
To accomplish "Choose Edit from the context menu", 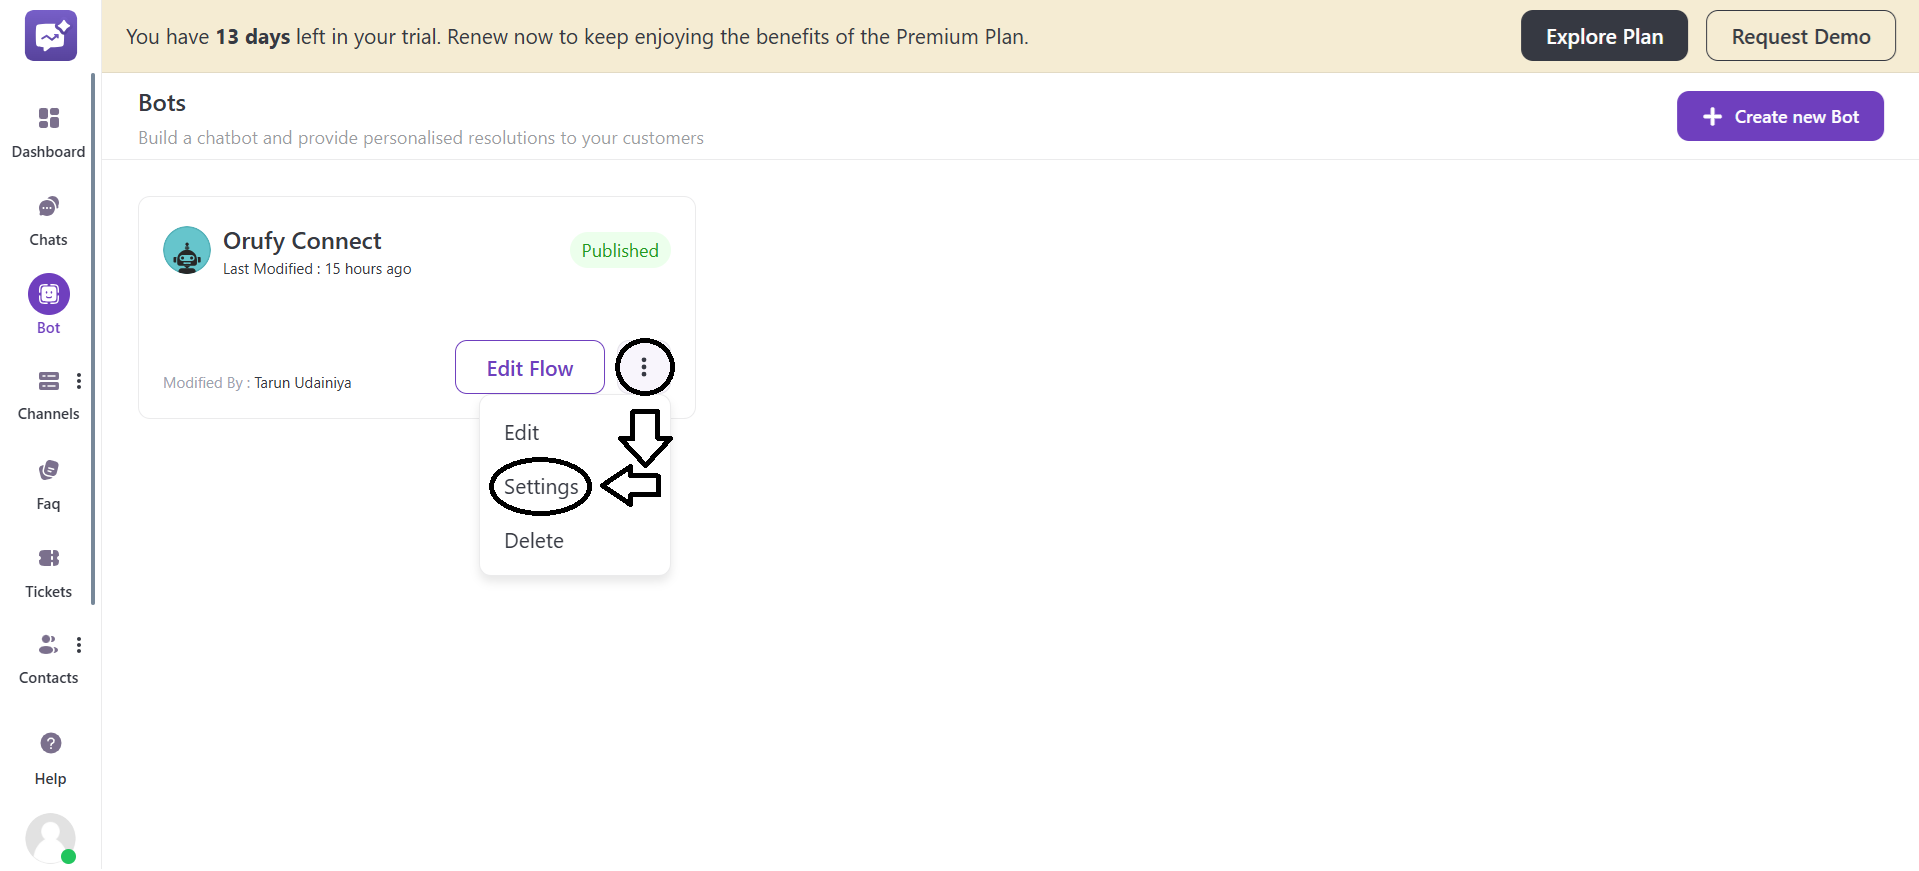I will [x=521, y=432].
